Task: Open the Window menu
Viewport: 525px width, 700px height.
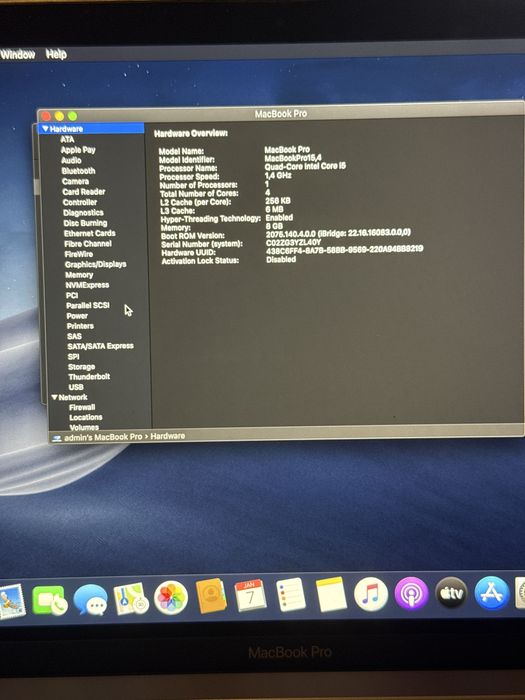Action: pyautogui.click(x=17, y=55)
